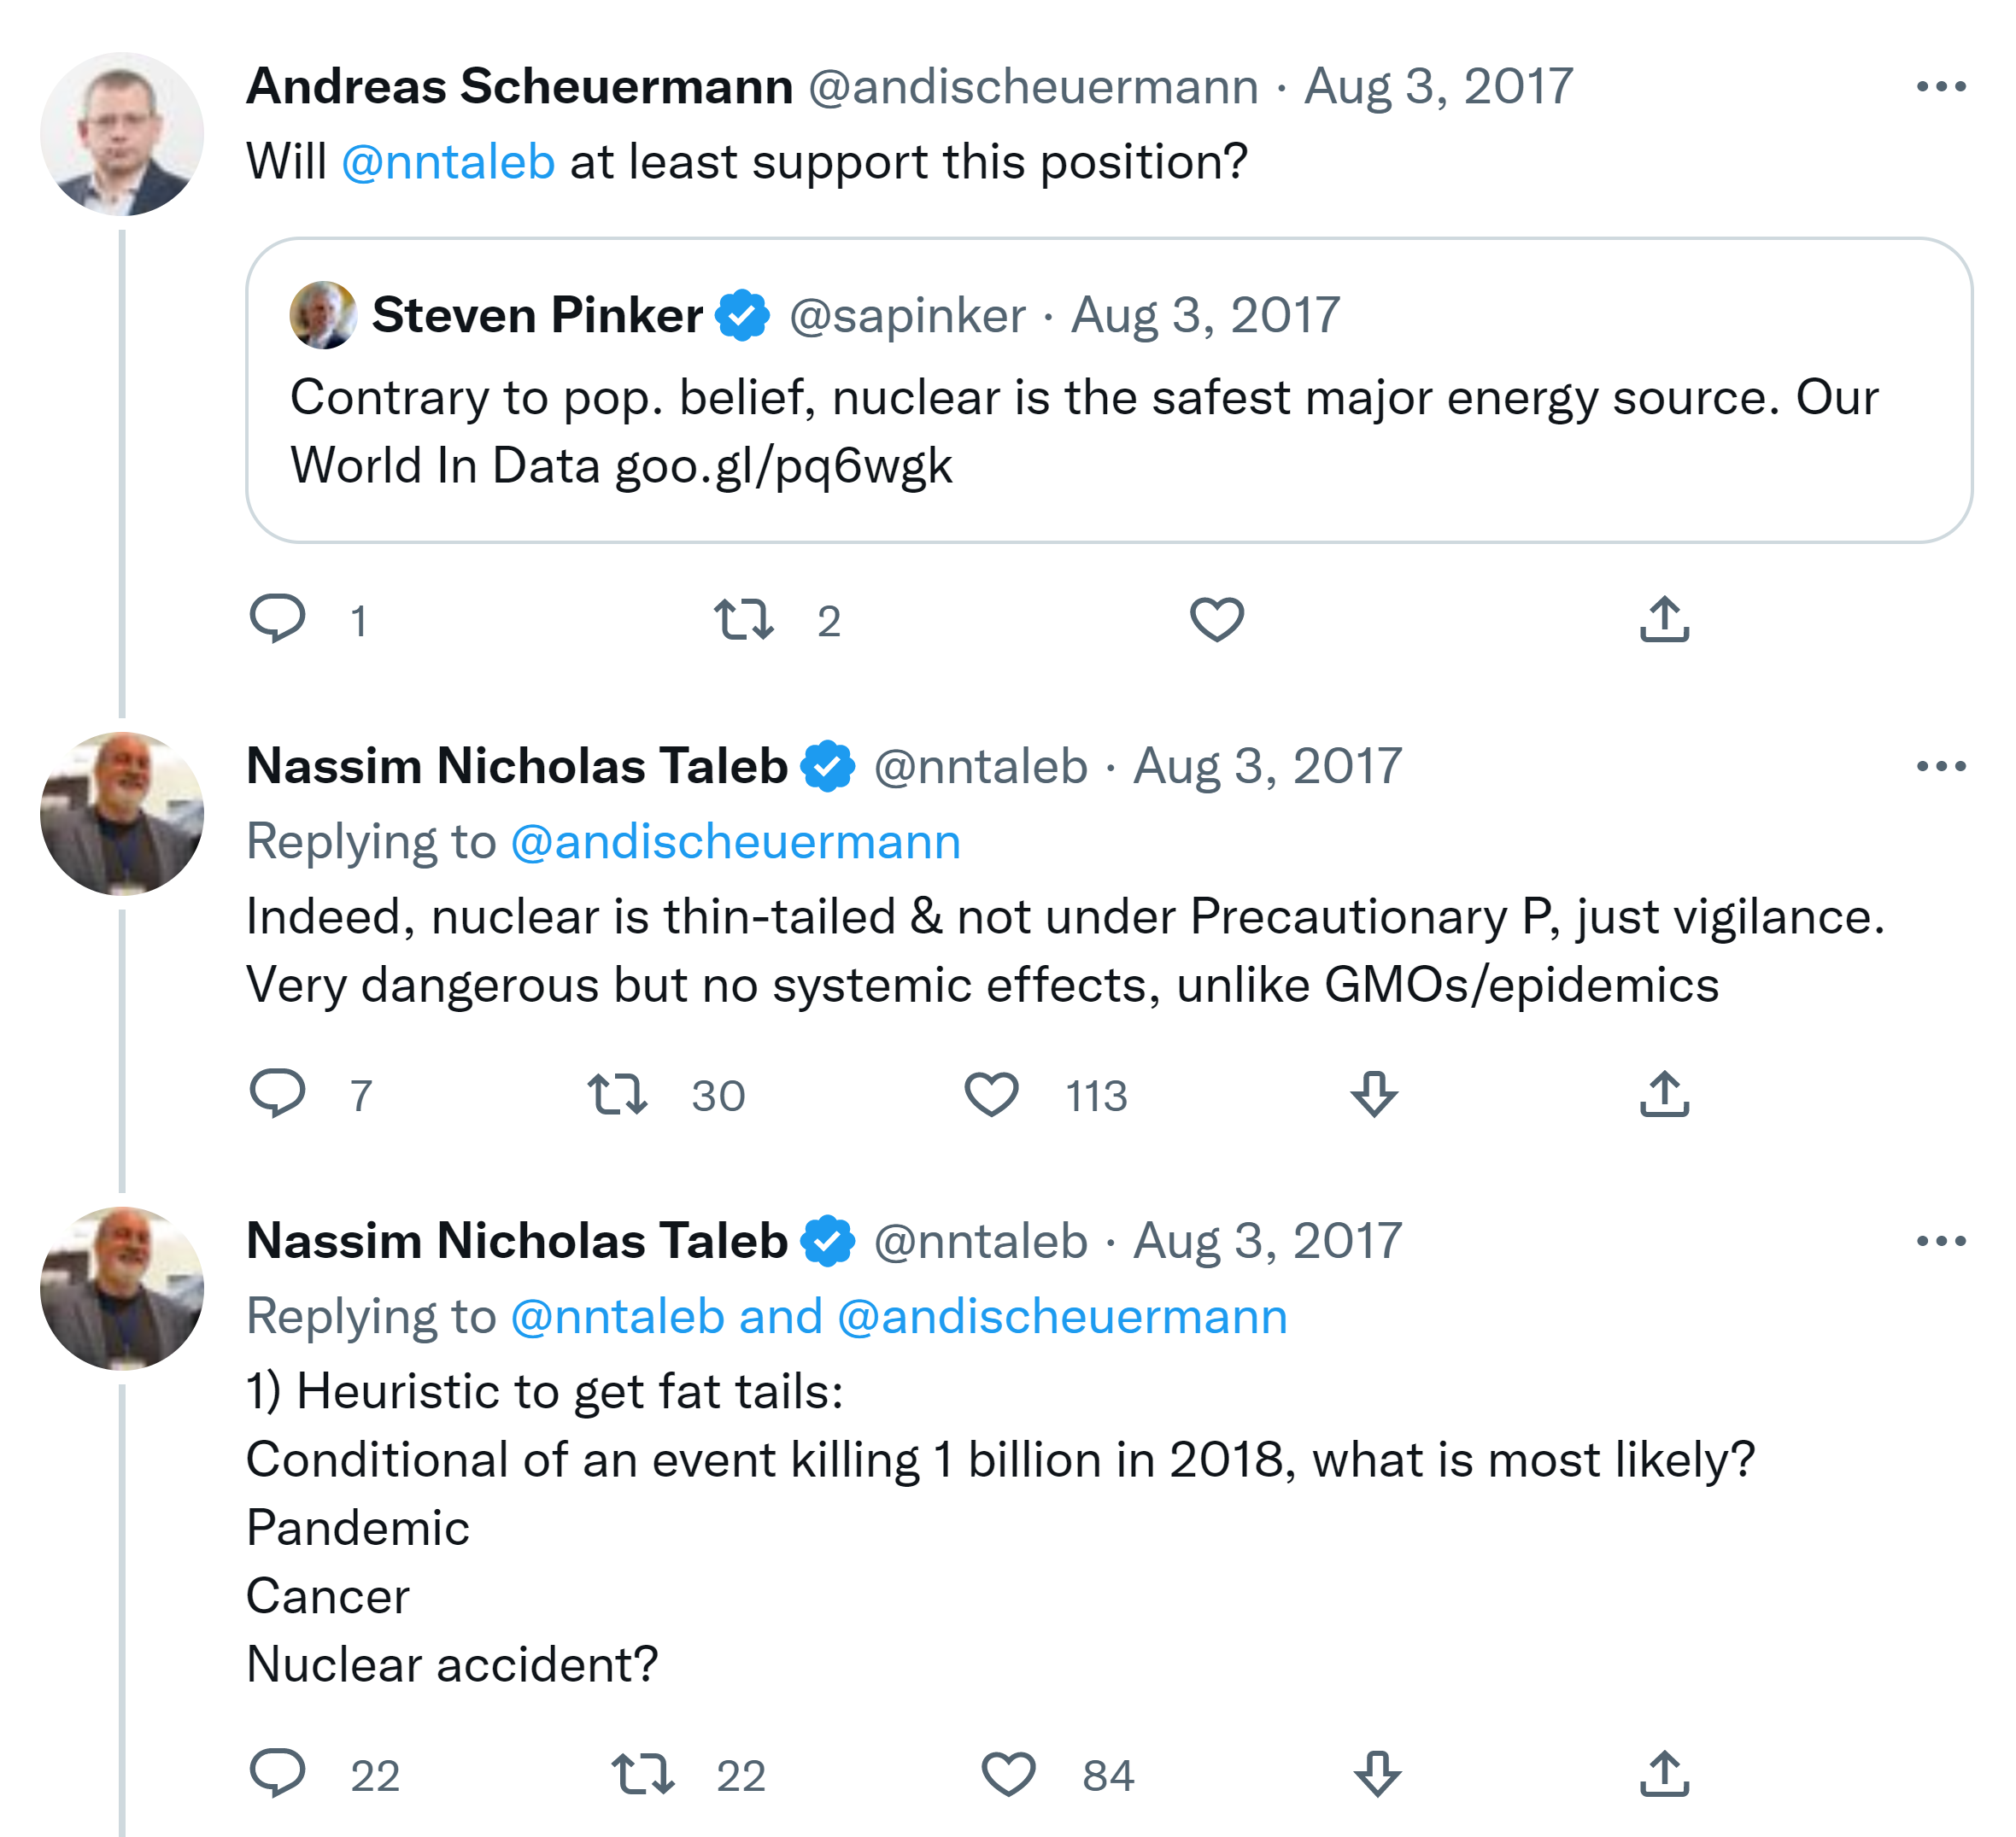The height and width of the screenshot is (1837, 2016).
Task: Open more options on thin-tailed nuclear tweet
Action: tap(1940, 767)
